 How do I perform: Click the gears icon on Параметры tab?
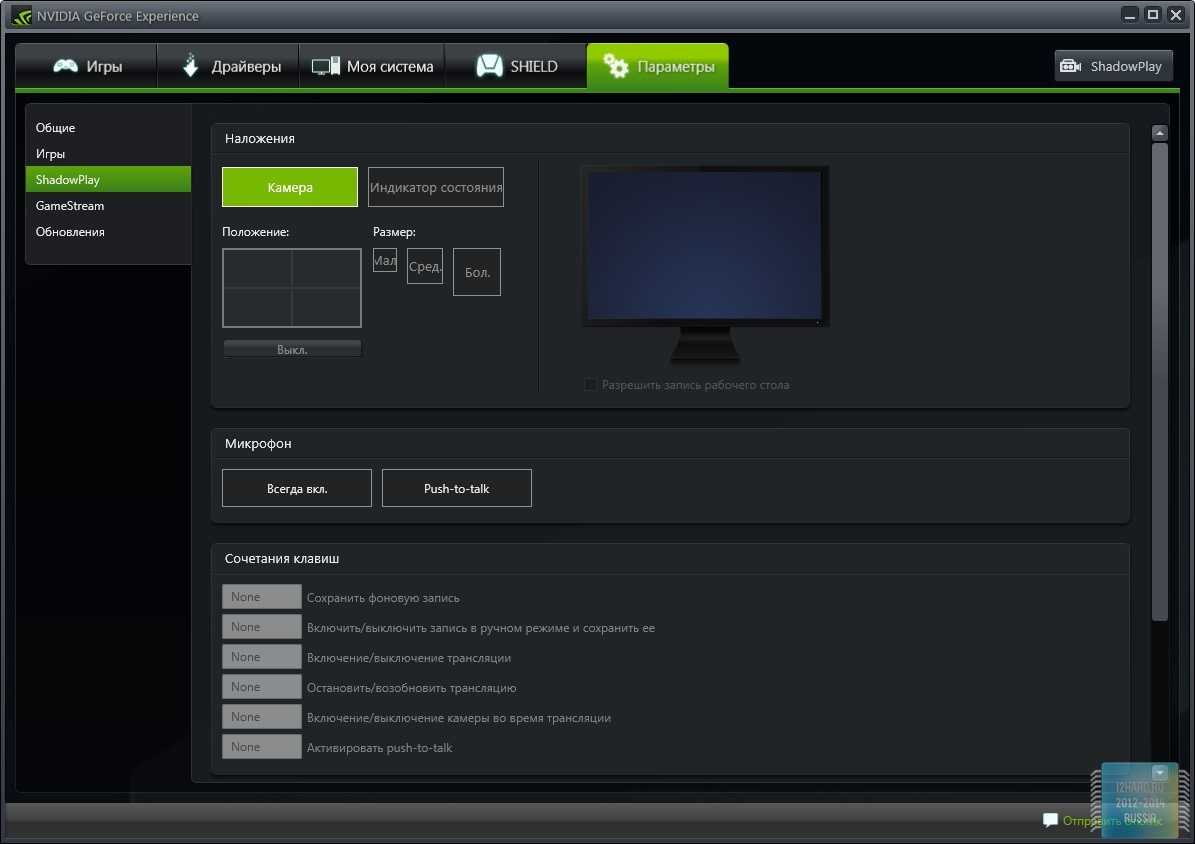click(616, 67)
